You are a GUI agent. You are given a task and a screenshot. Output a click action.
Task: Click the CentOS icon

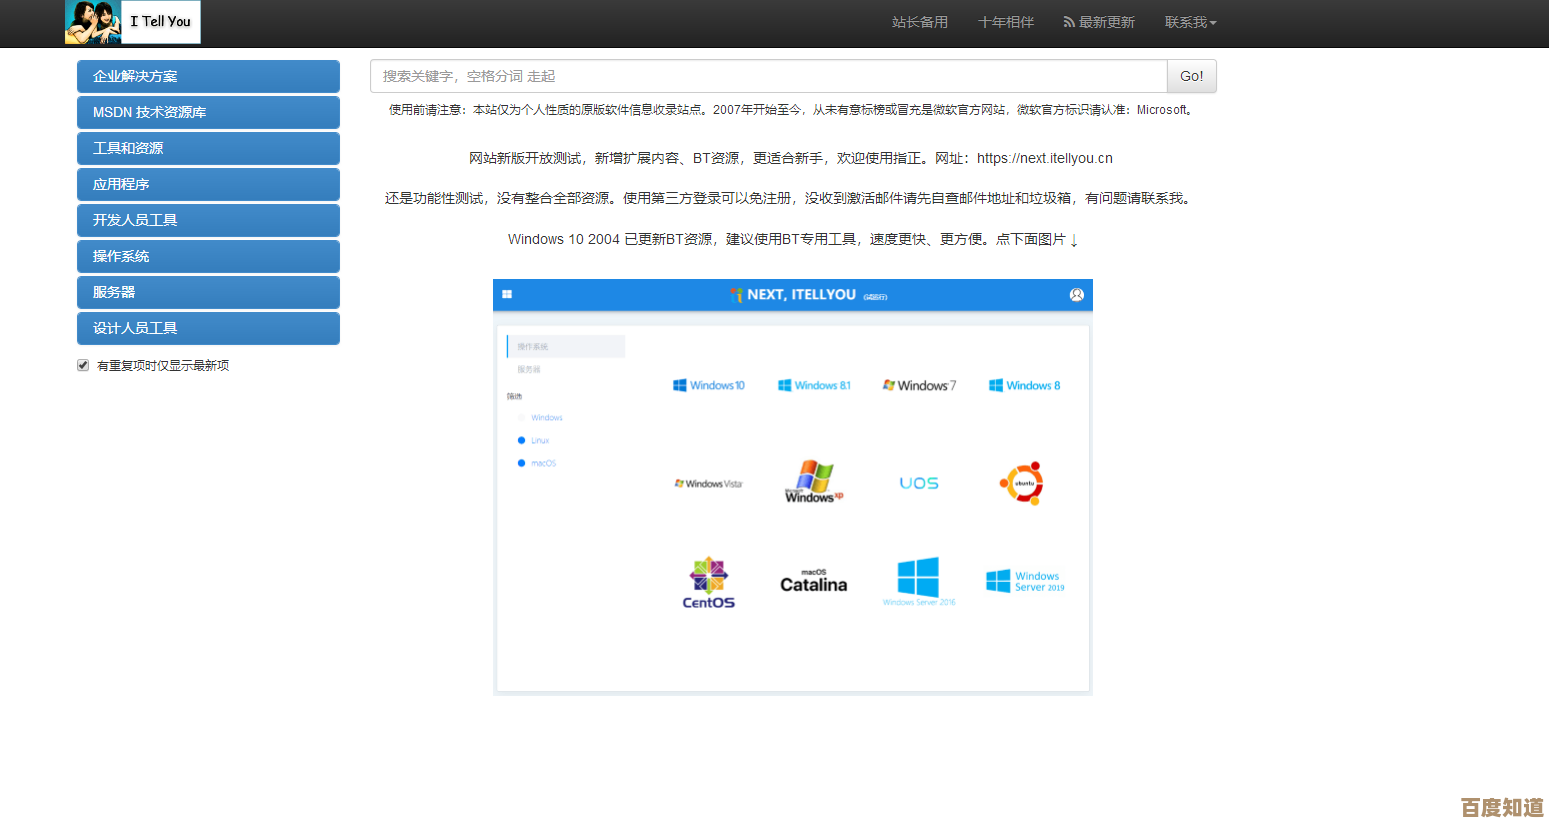(708, 581)
